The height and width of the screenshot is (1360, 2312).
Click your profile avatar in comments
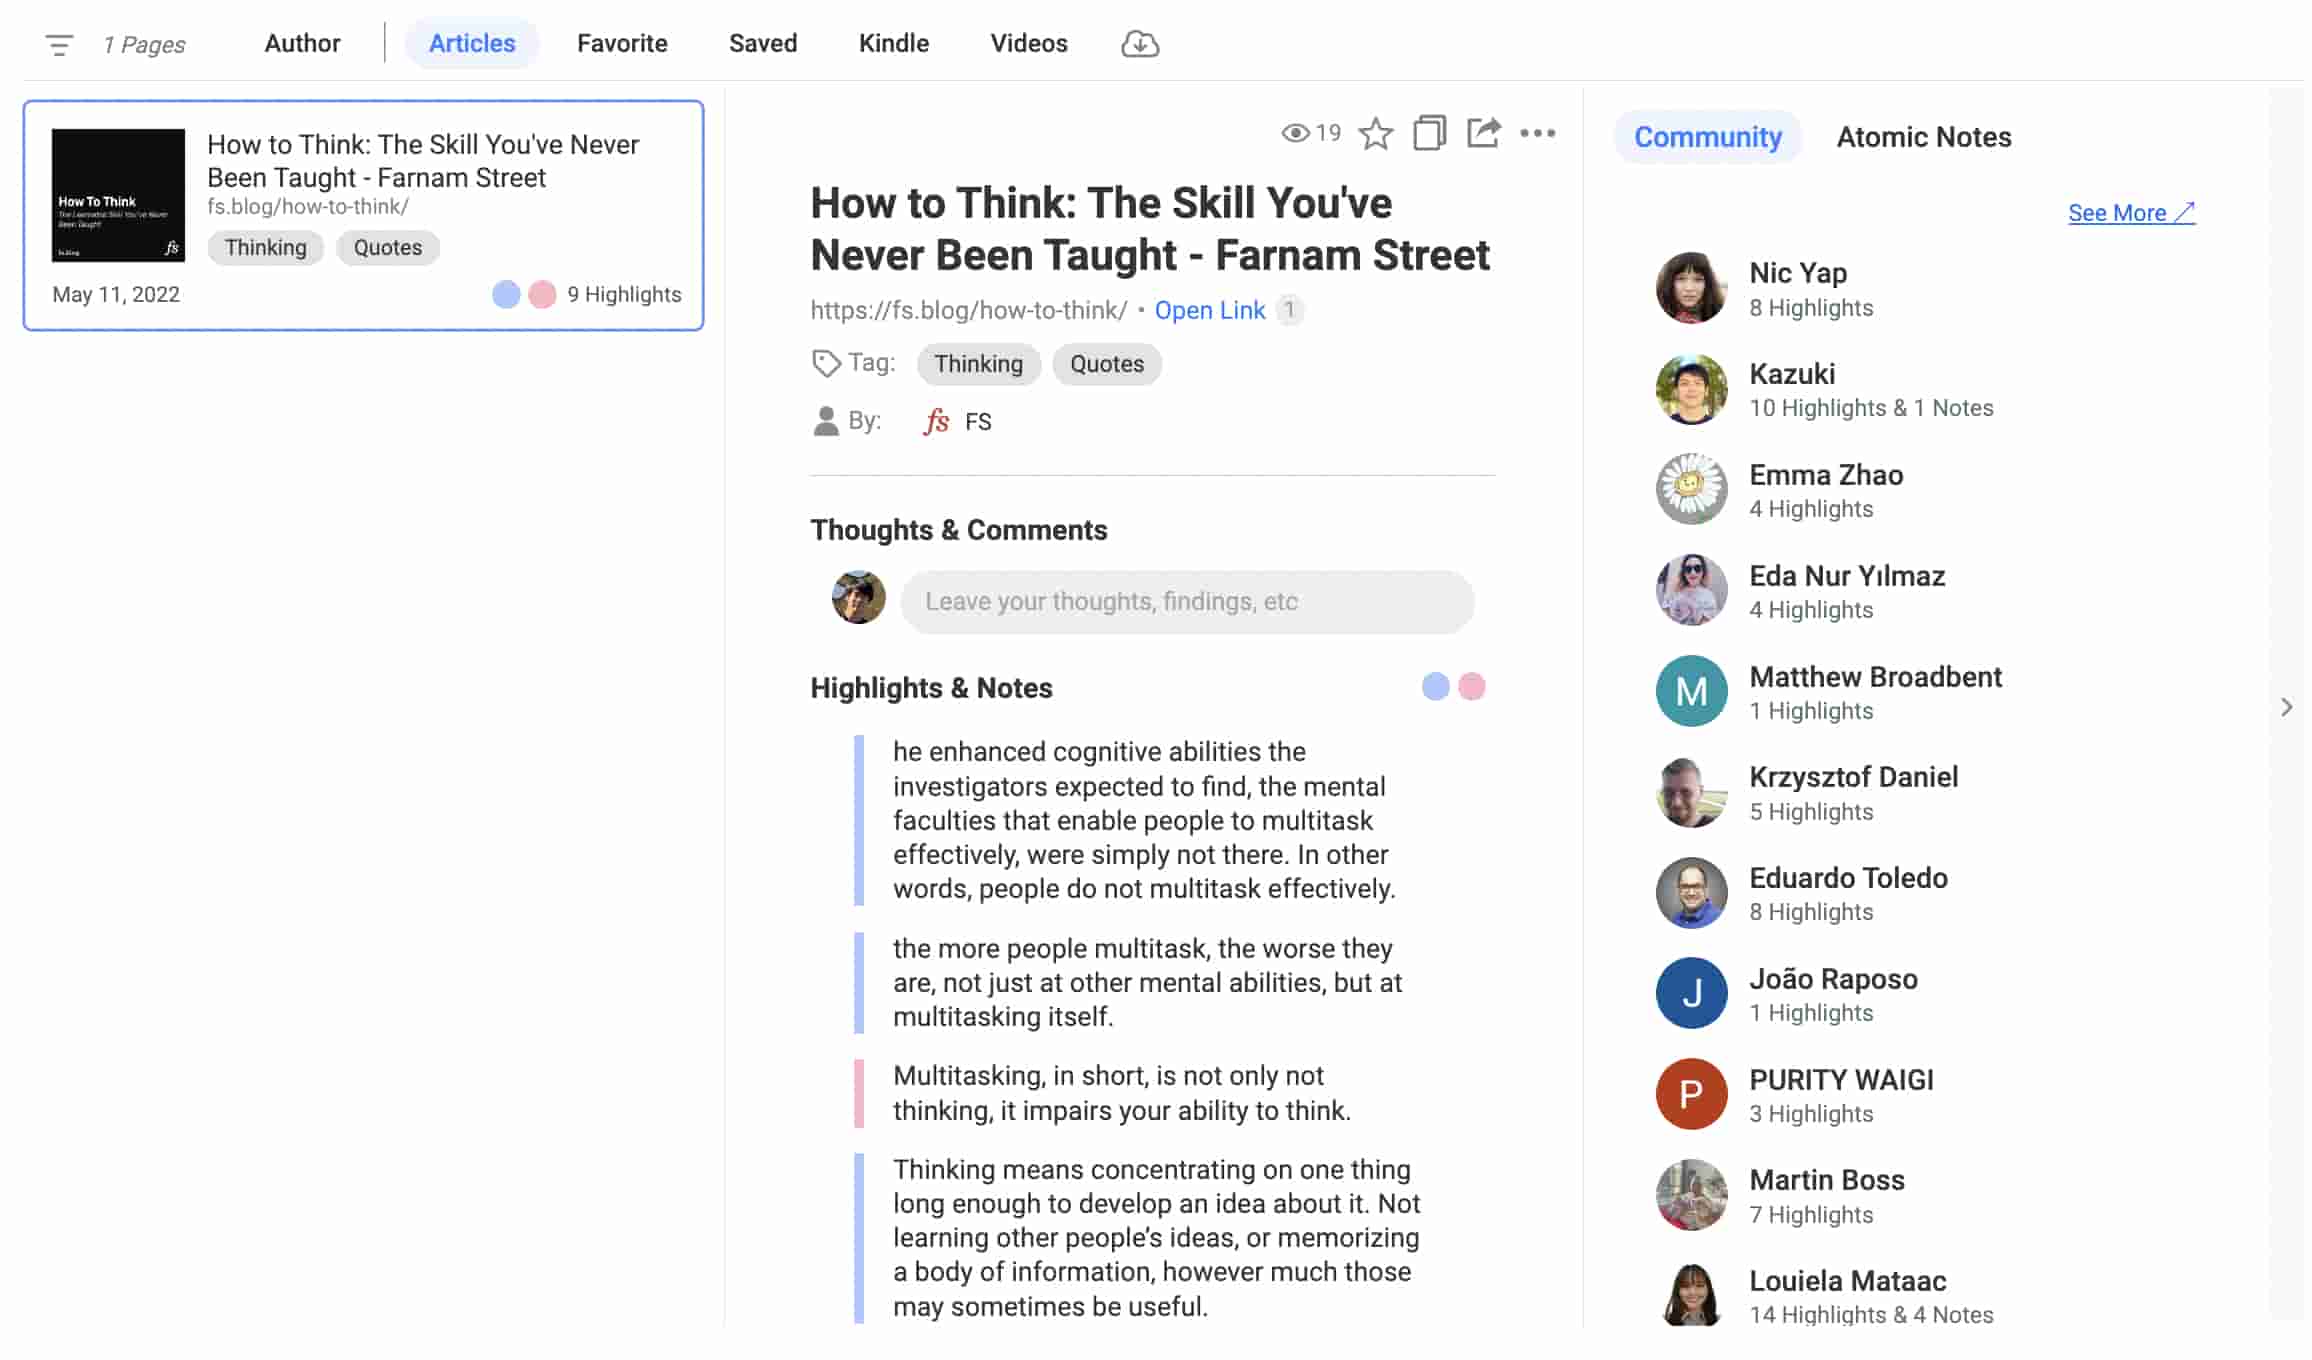coord(859,598)
